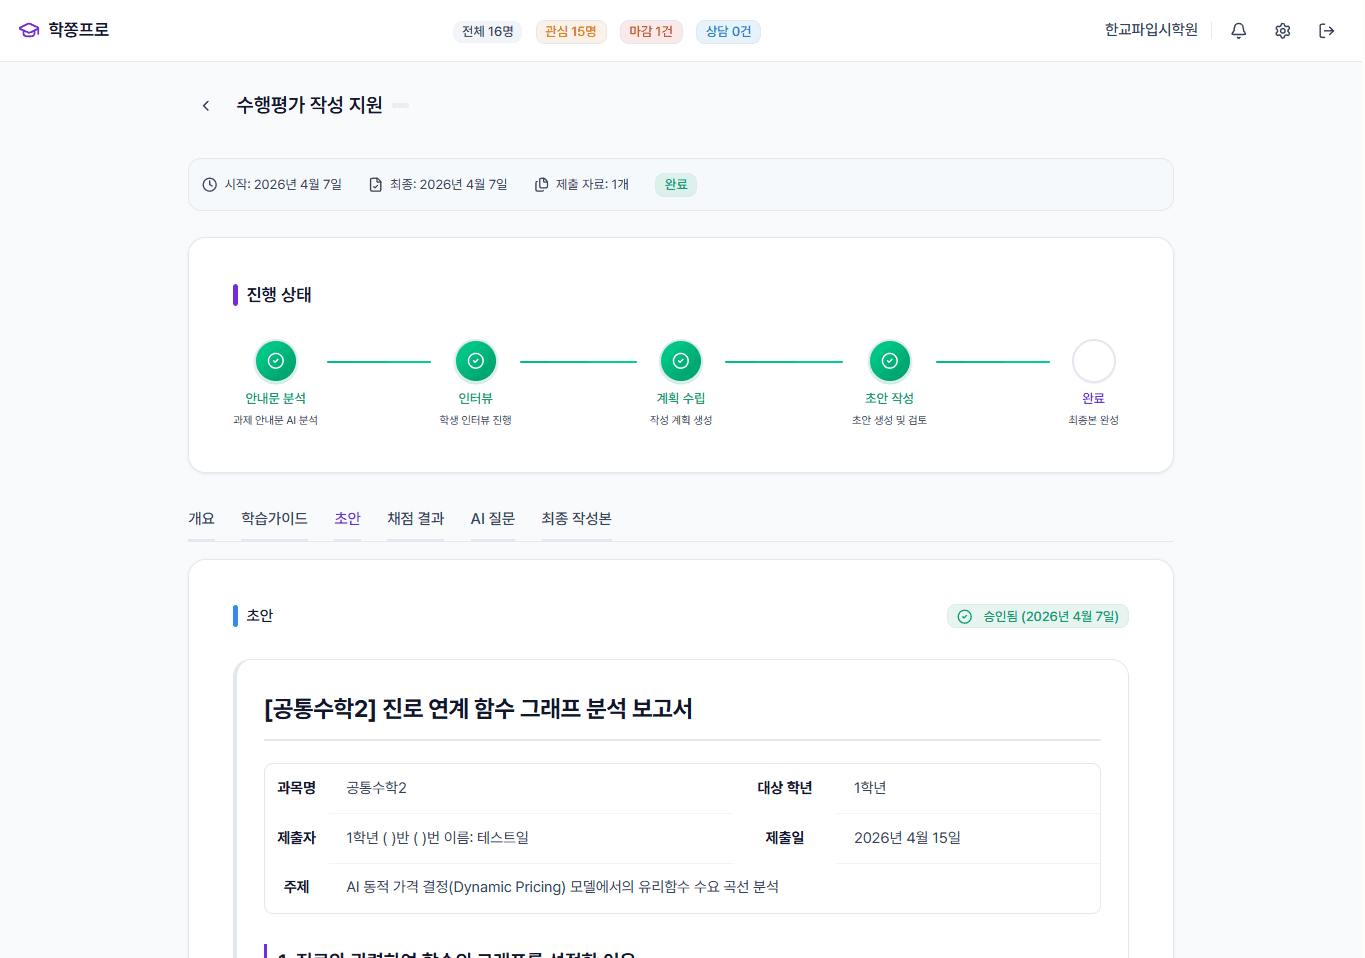Screen dimensions: 1365x958
Task: Click check icon in 승인됨 badge
Action: [965, 617]
